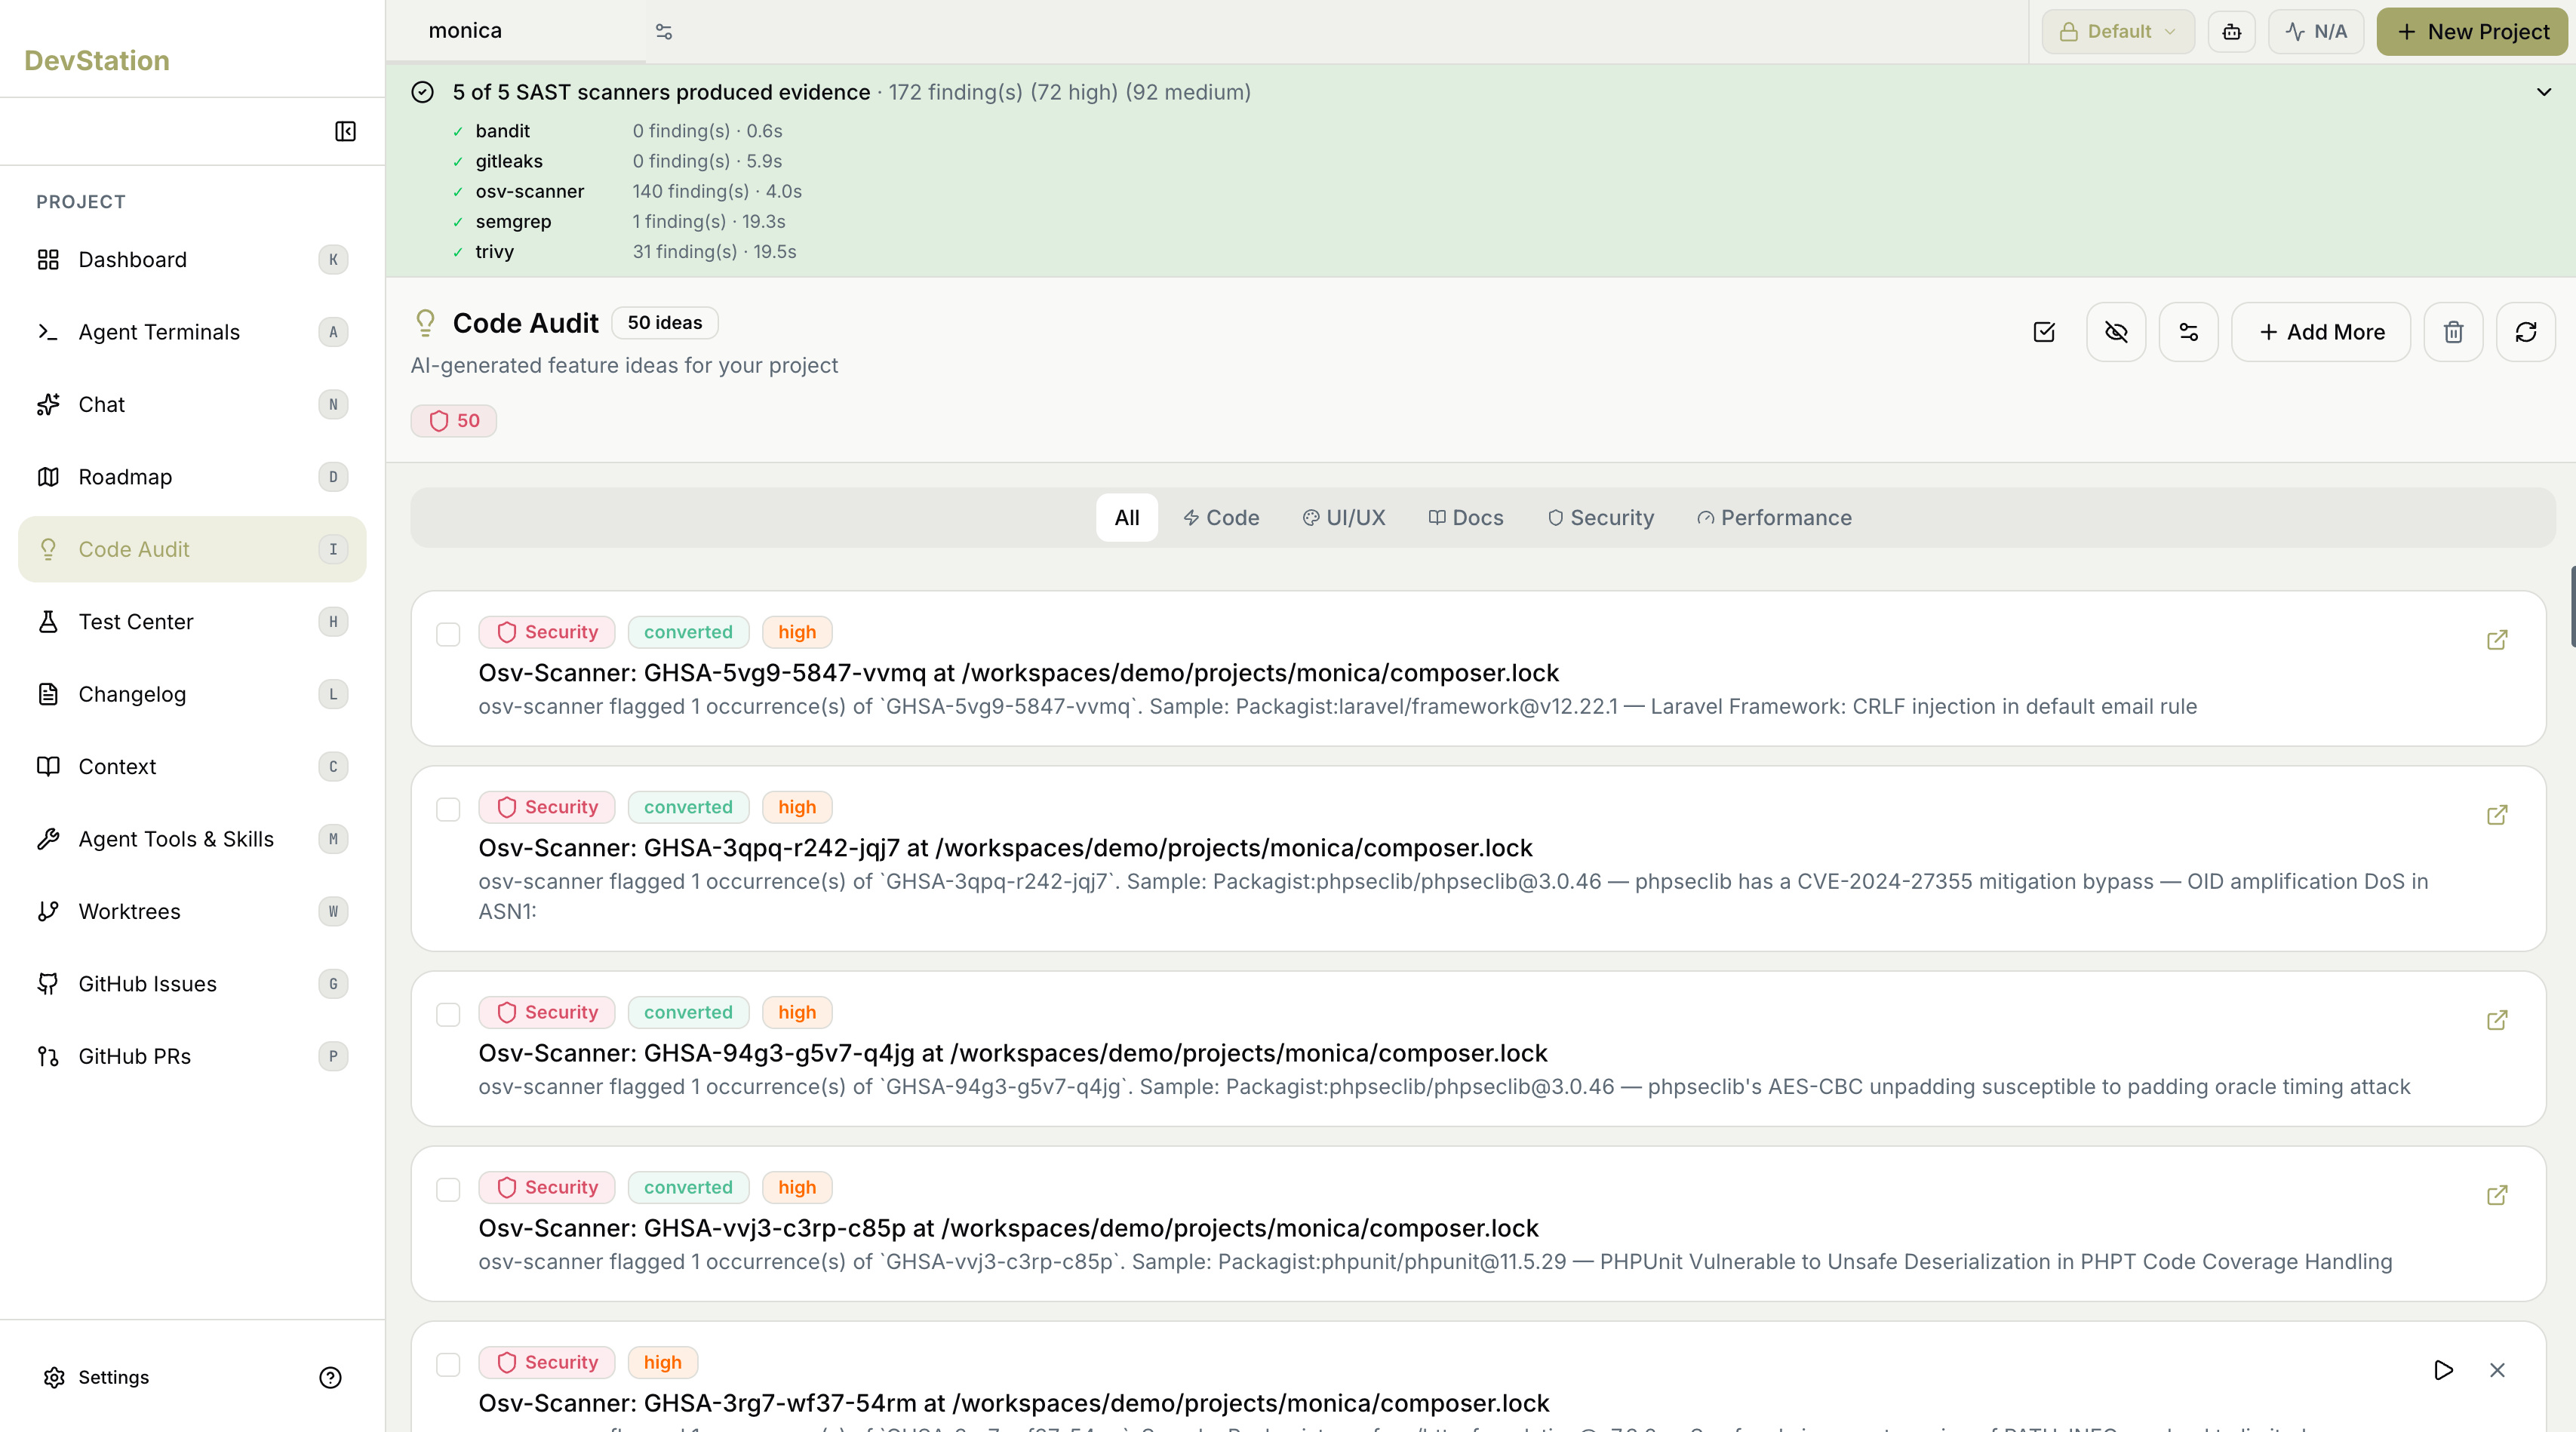Check the GHSA-vvj3-c3rp-c85p idea checkbox
The image size is (2576, 1432).
448,1189
